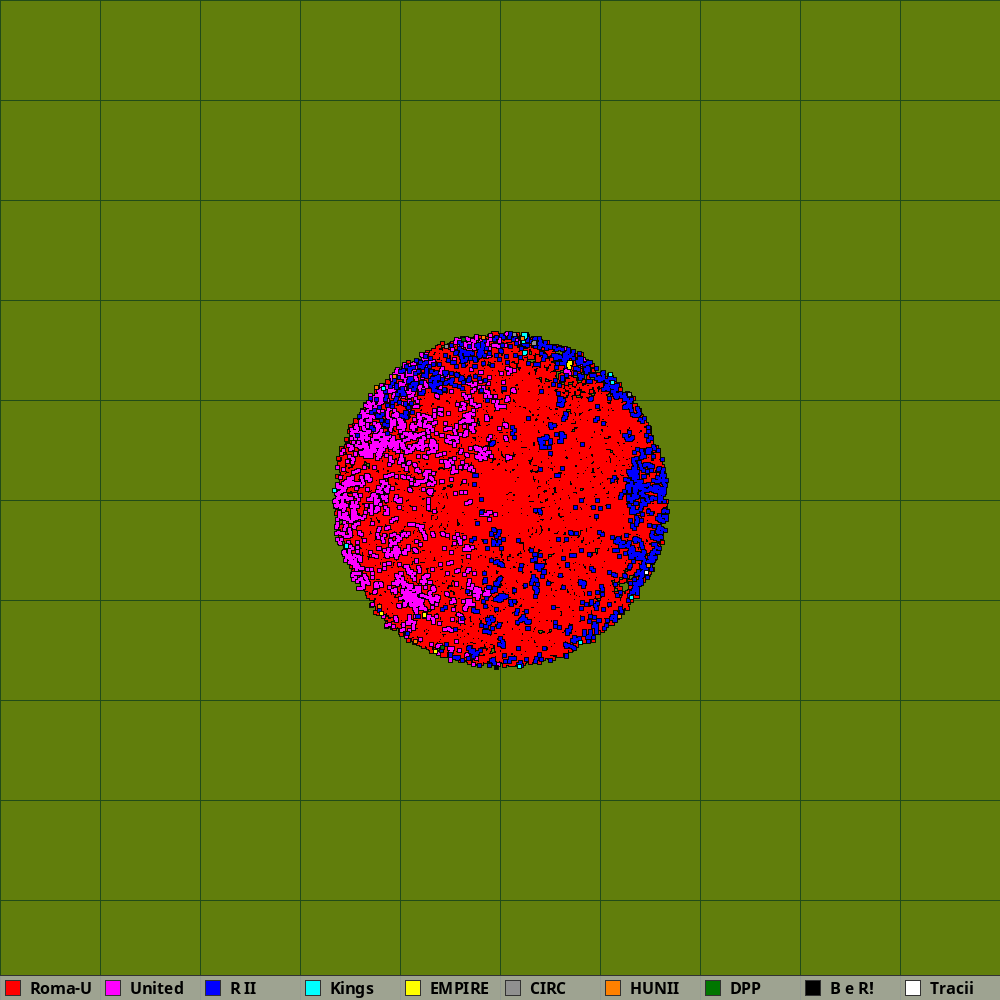Screen dimensions: 1000x1000
Task: Click the yellow EMPIRE legend swatch
Action: [413, 988]
